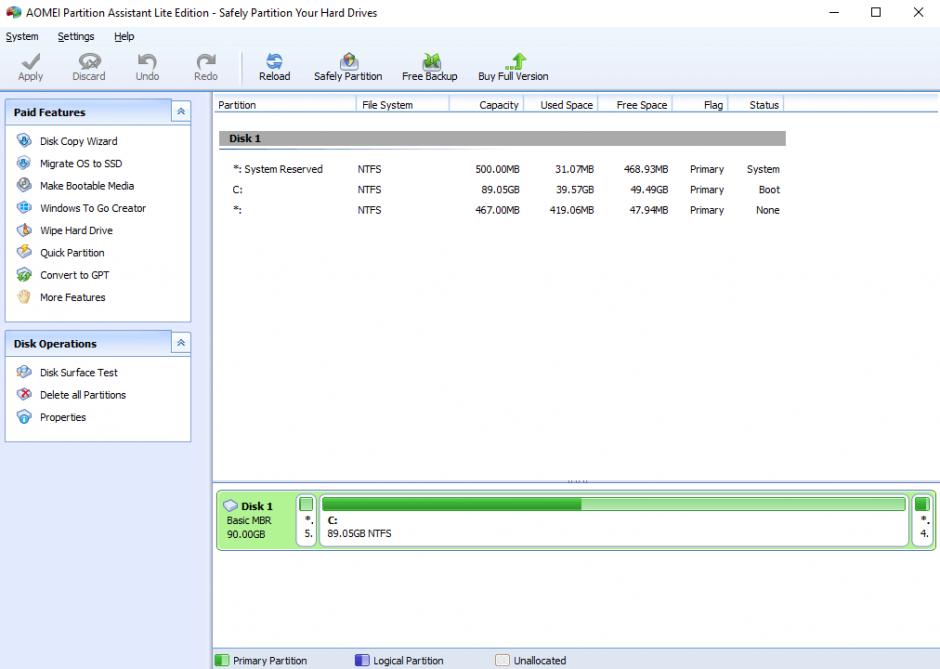
Task: Open the Help menu
Action: coord(124,37)
